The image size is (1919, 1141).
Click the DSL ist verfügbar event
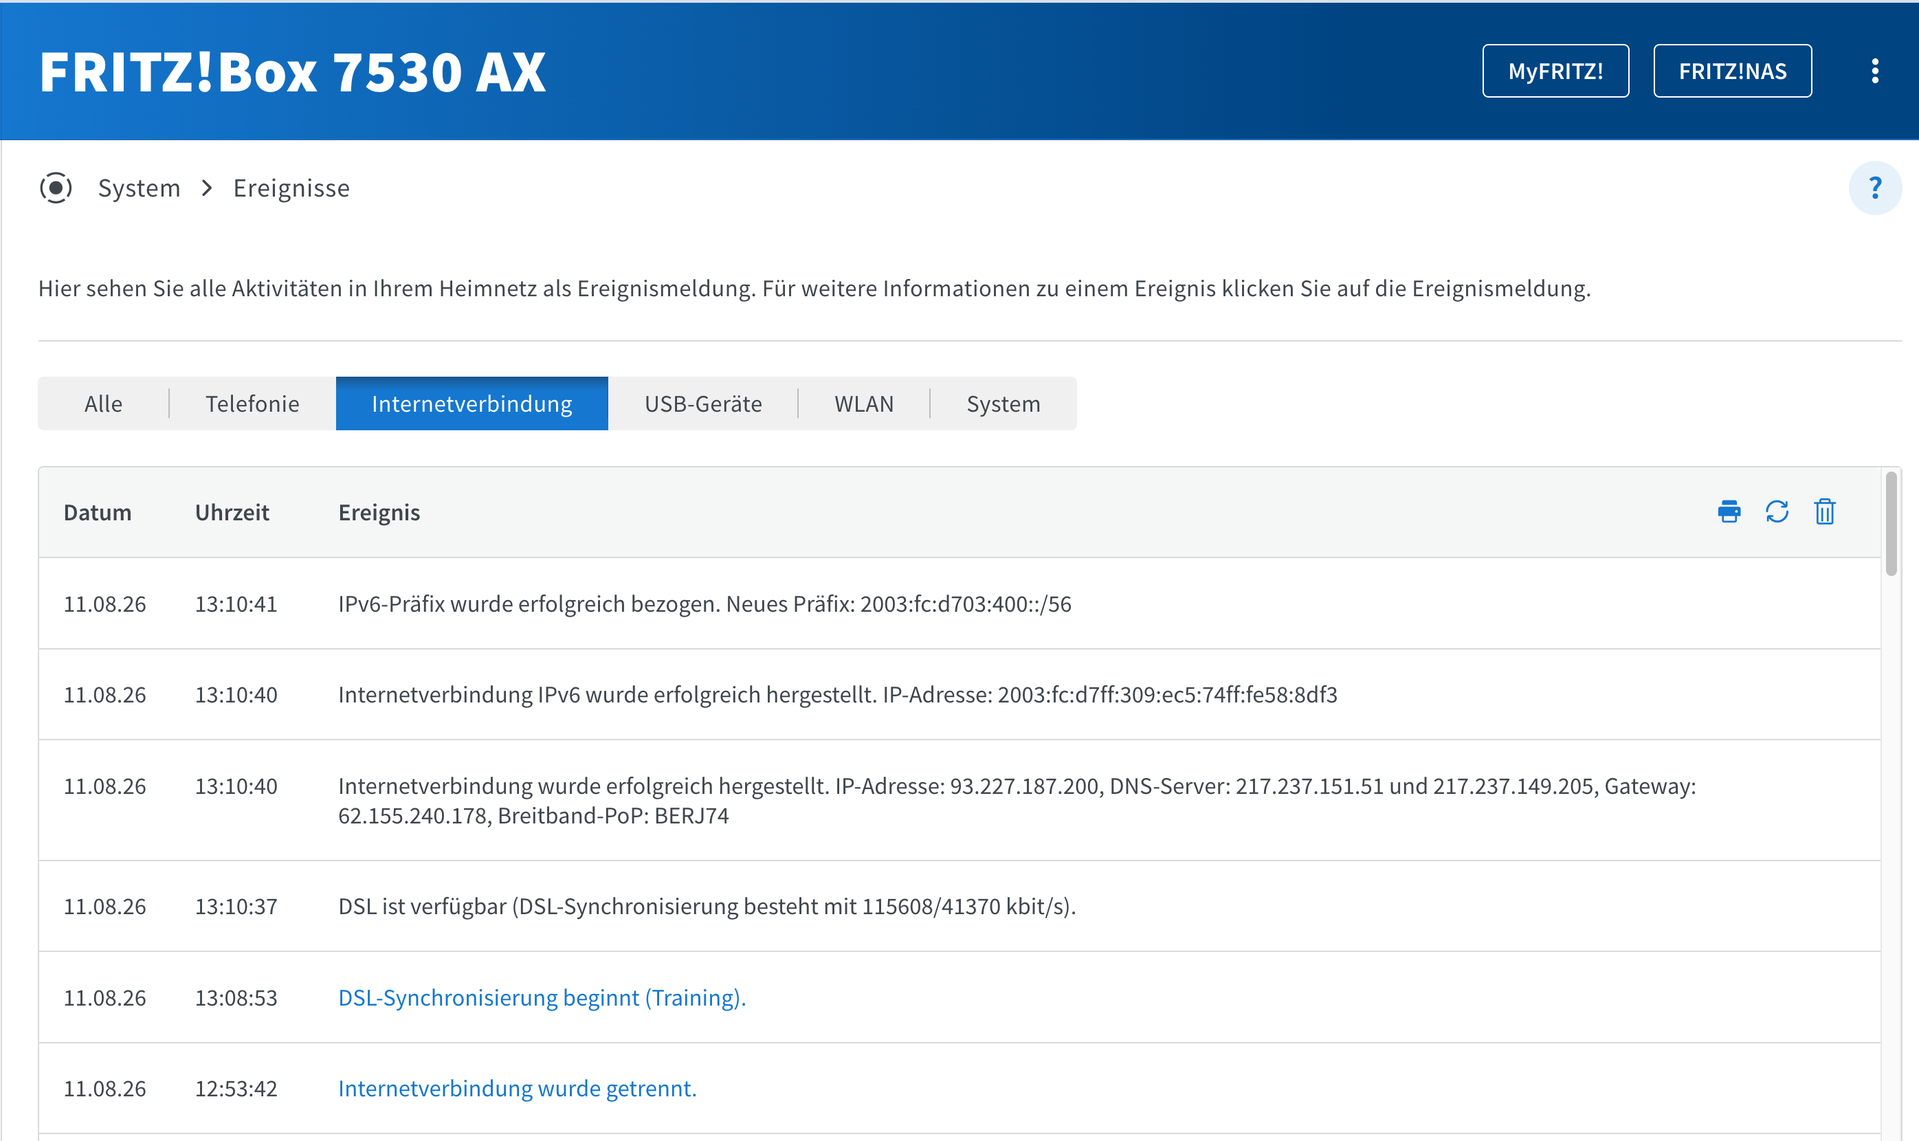(707, 906)
